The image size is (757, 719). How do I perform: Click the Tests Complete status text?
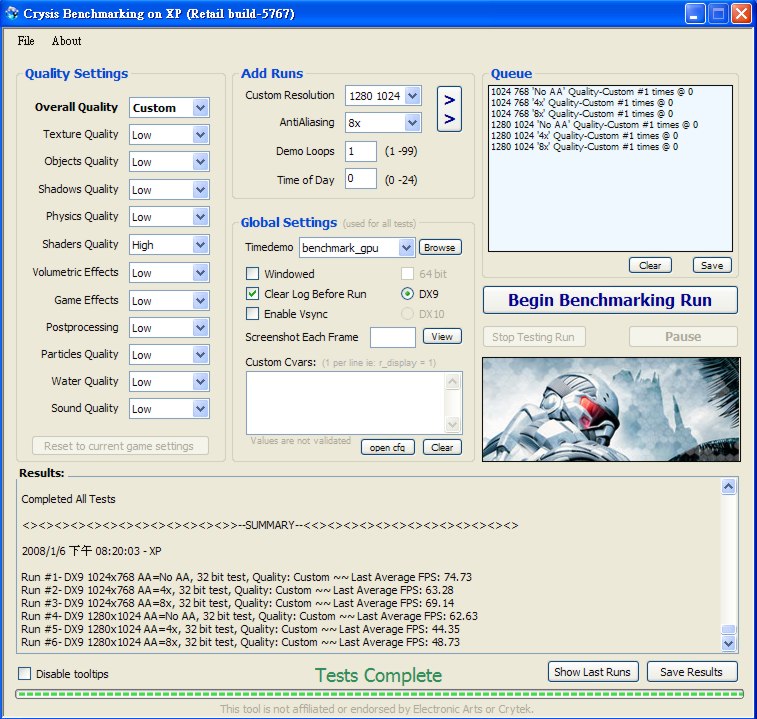click(x=378, y=675)
